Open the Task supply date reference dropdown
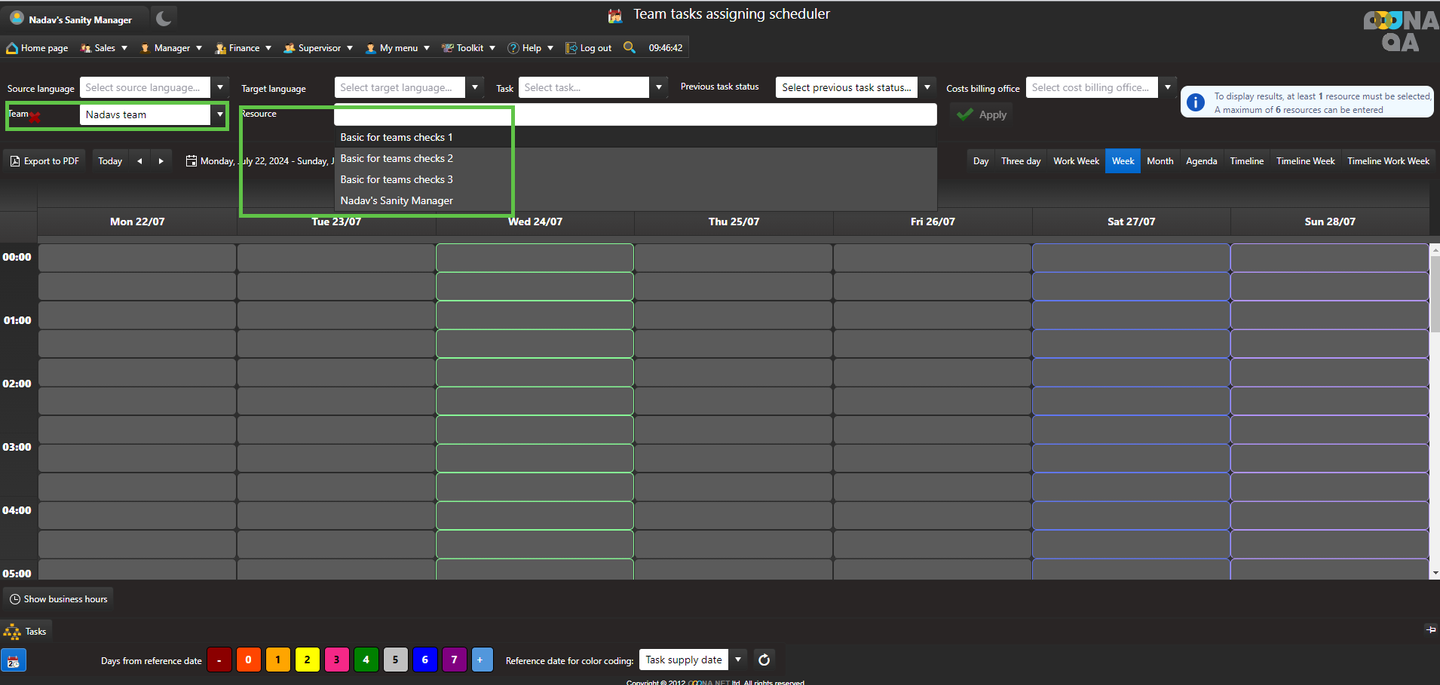This screenshot has height=685, width=1440. click(739, 660)
